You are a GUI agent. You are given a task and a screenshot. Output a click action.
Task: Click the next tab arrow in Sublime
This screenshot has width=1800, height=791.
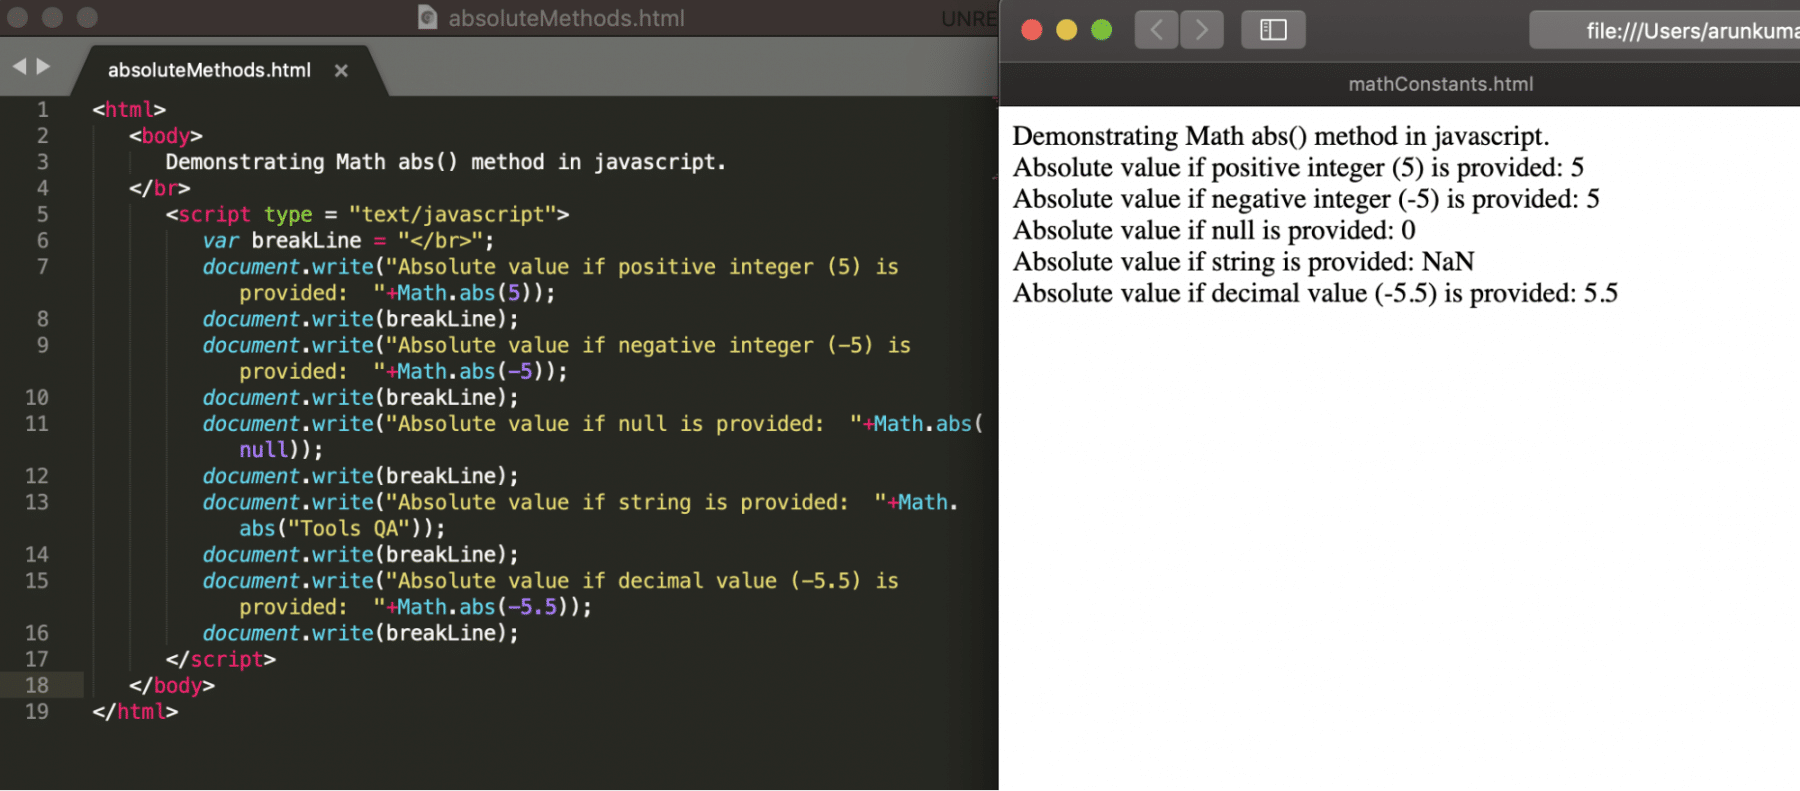pyautogui.click(x=43, y=66)
